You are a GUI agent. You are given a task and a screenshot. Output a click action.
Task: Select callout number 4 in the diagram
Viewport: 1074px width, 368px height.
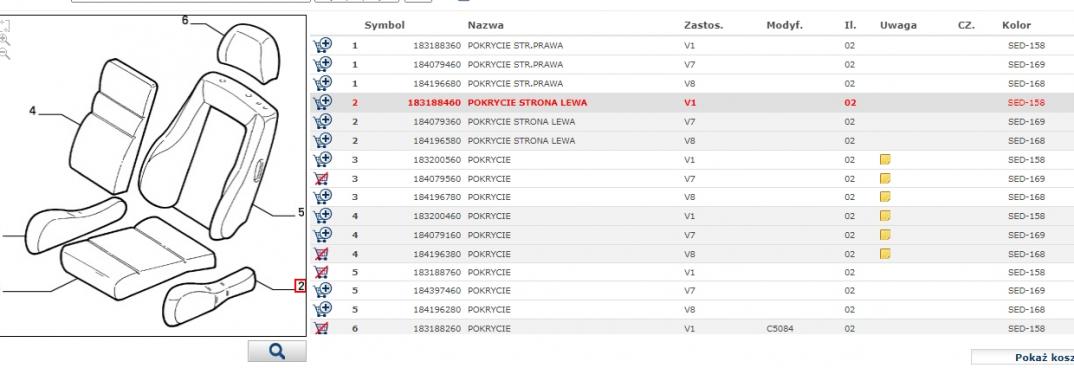[32, 110]
